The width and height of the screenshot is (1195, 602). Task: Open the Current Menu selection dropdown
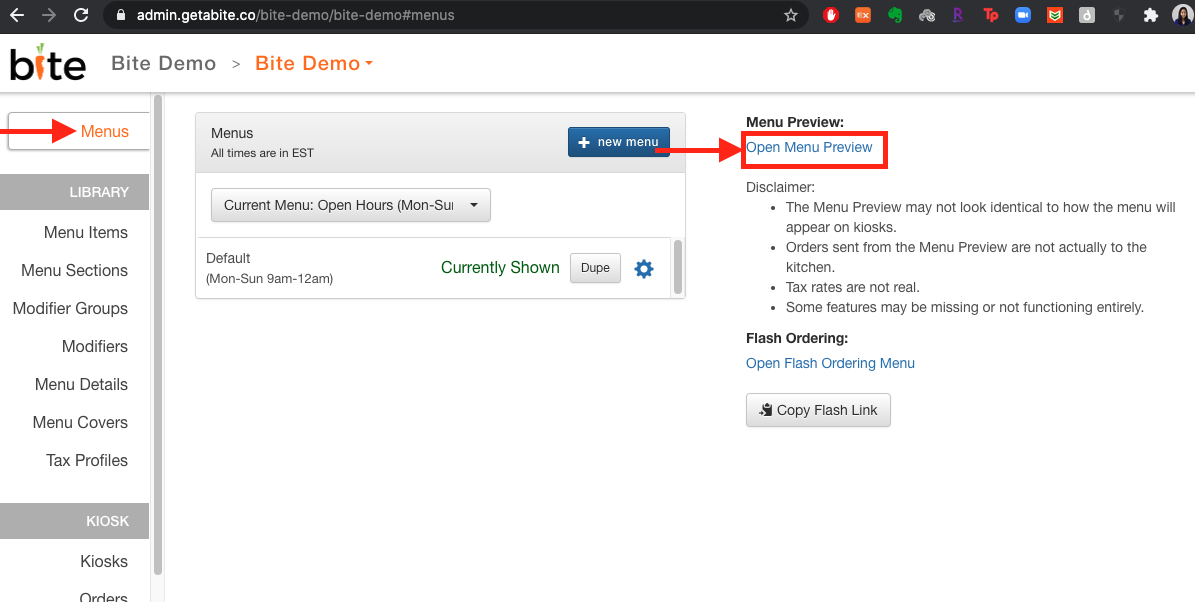point(350,204)
